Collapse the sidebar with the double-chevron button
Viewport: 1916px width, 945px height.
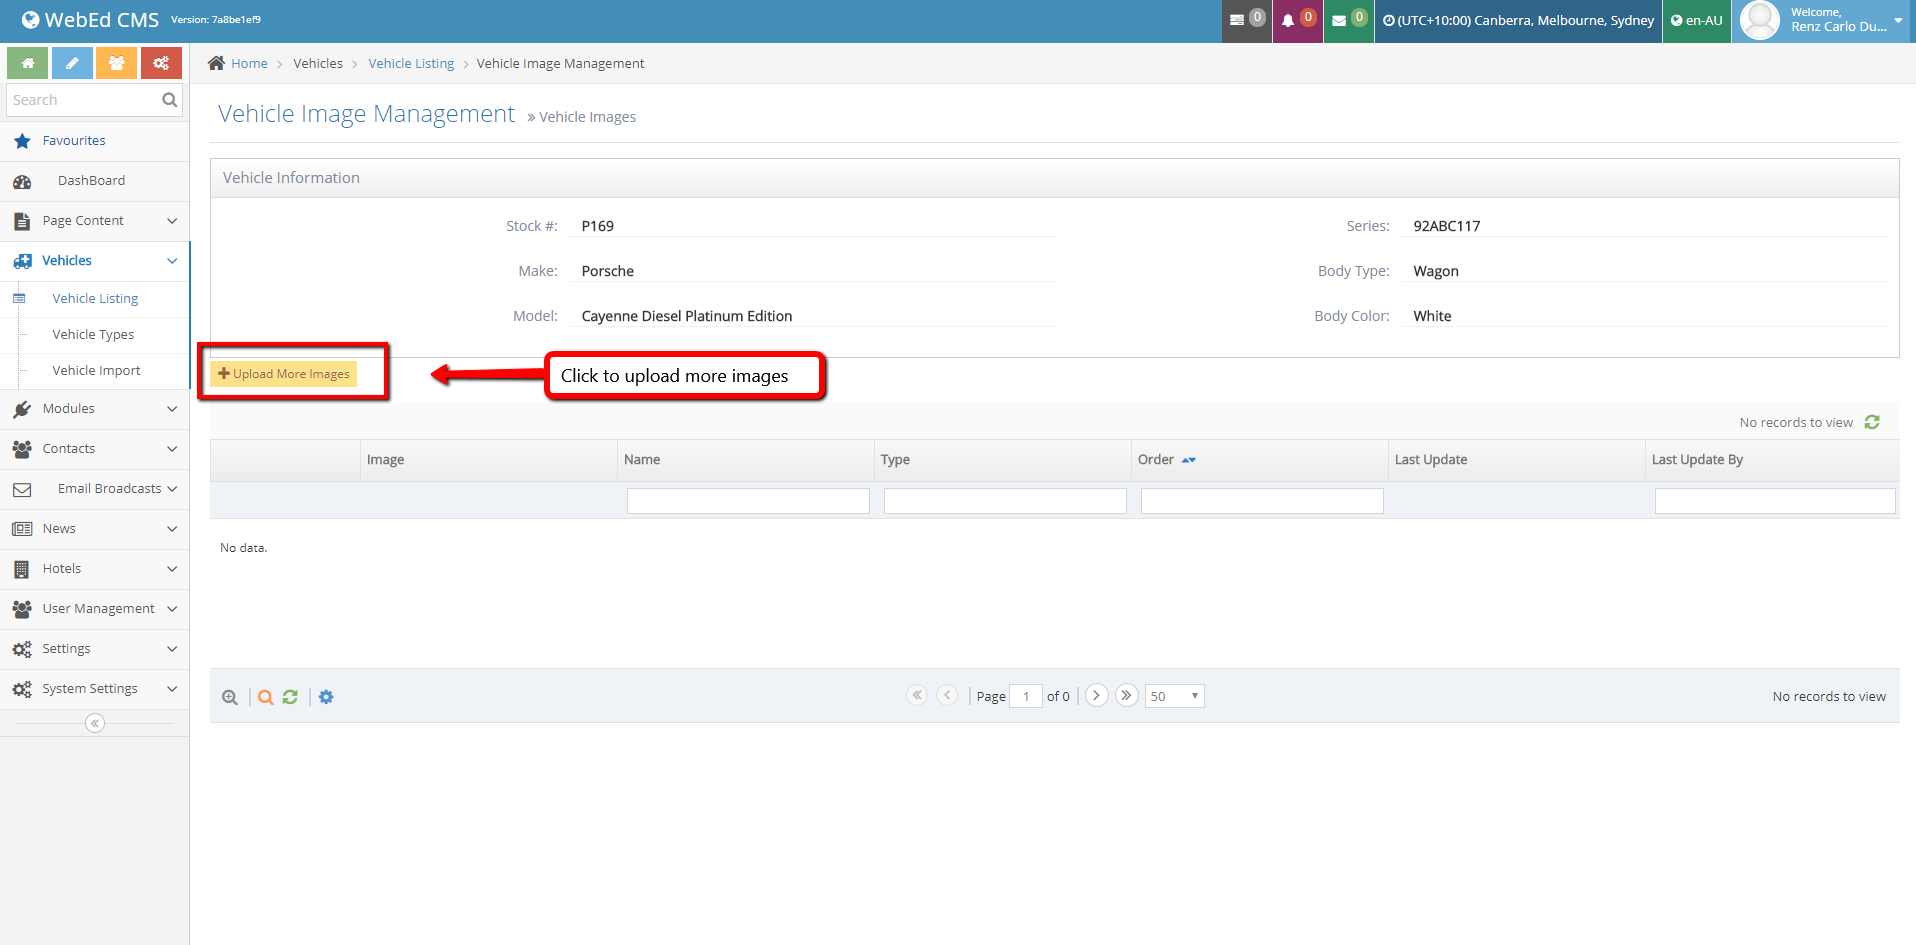pyautogui.click(x=95, y=723)
